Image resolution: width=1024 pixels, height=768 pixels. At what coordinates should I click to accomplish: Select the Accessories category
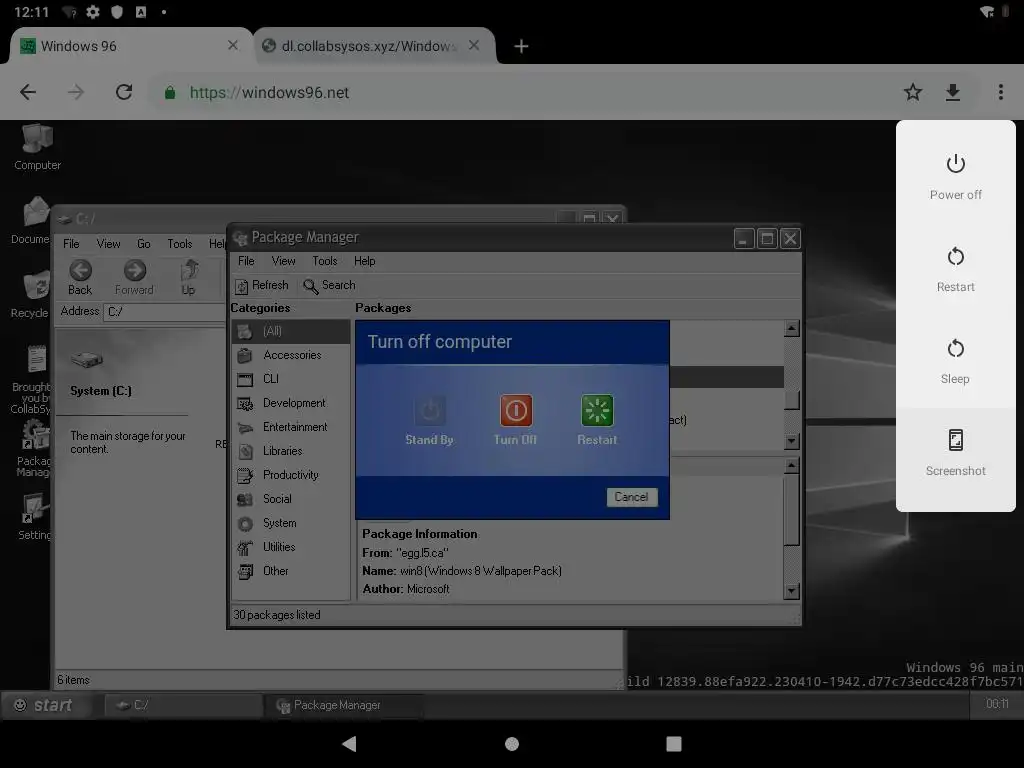pos(291,355)
